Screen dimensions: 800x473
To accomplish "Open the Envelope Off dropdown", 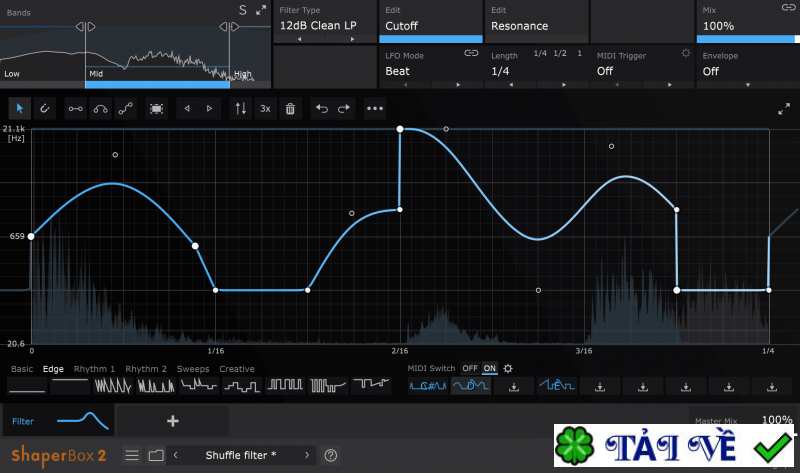I will point(746,71).
